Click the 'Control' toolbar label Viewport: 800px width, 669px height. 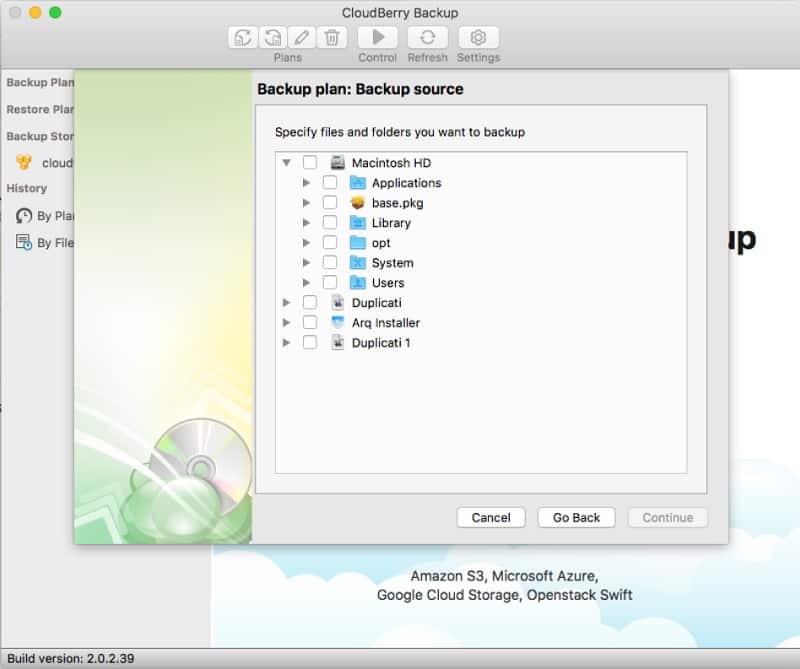click(x=378, y=58)
